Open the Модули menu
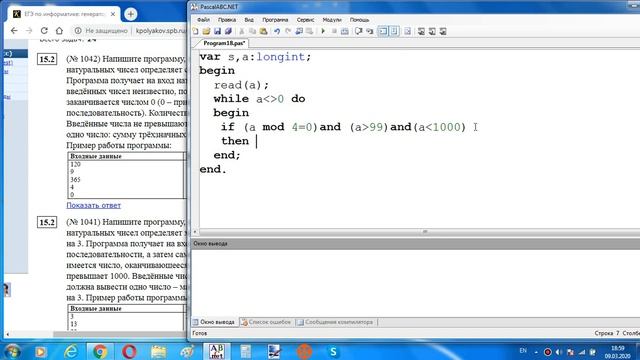 (x=332, y=20)
